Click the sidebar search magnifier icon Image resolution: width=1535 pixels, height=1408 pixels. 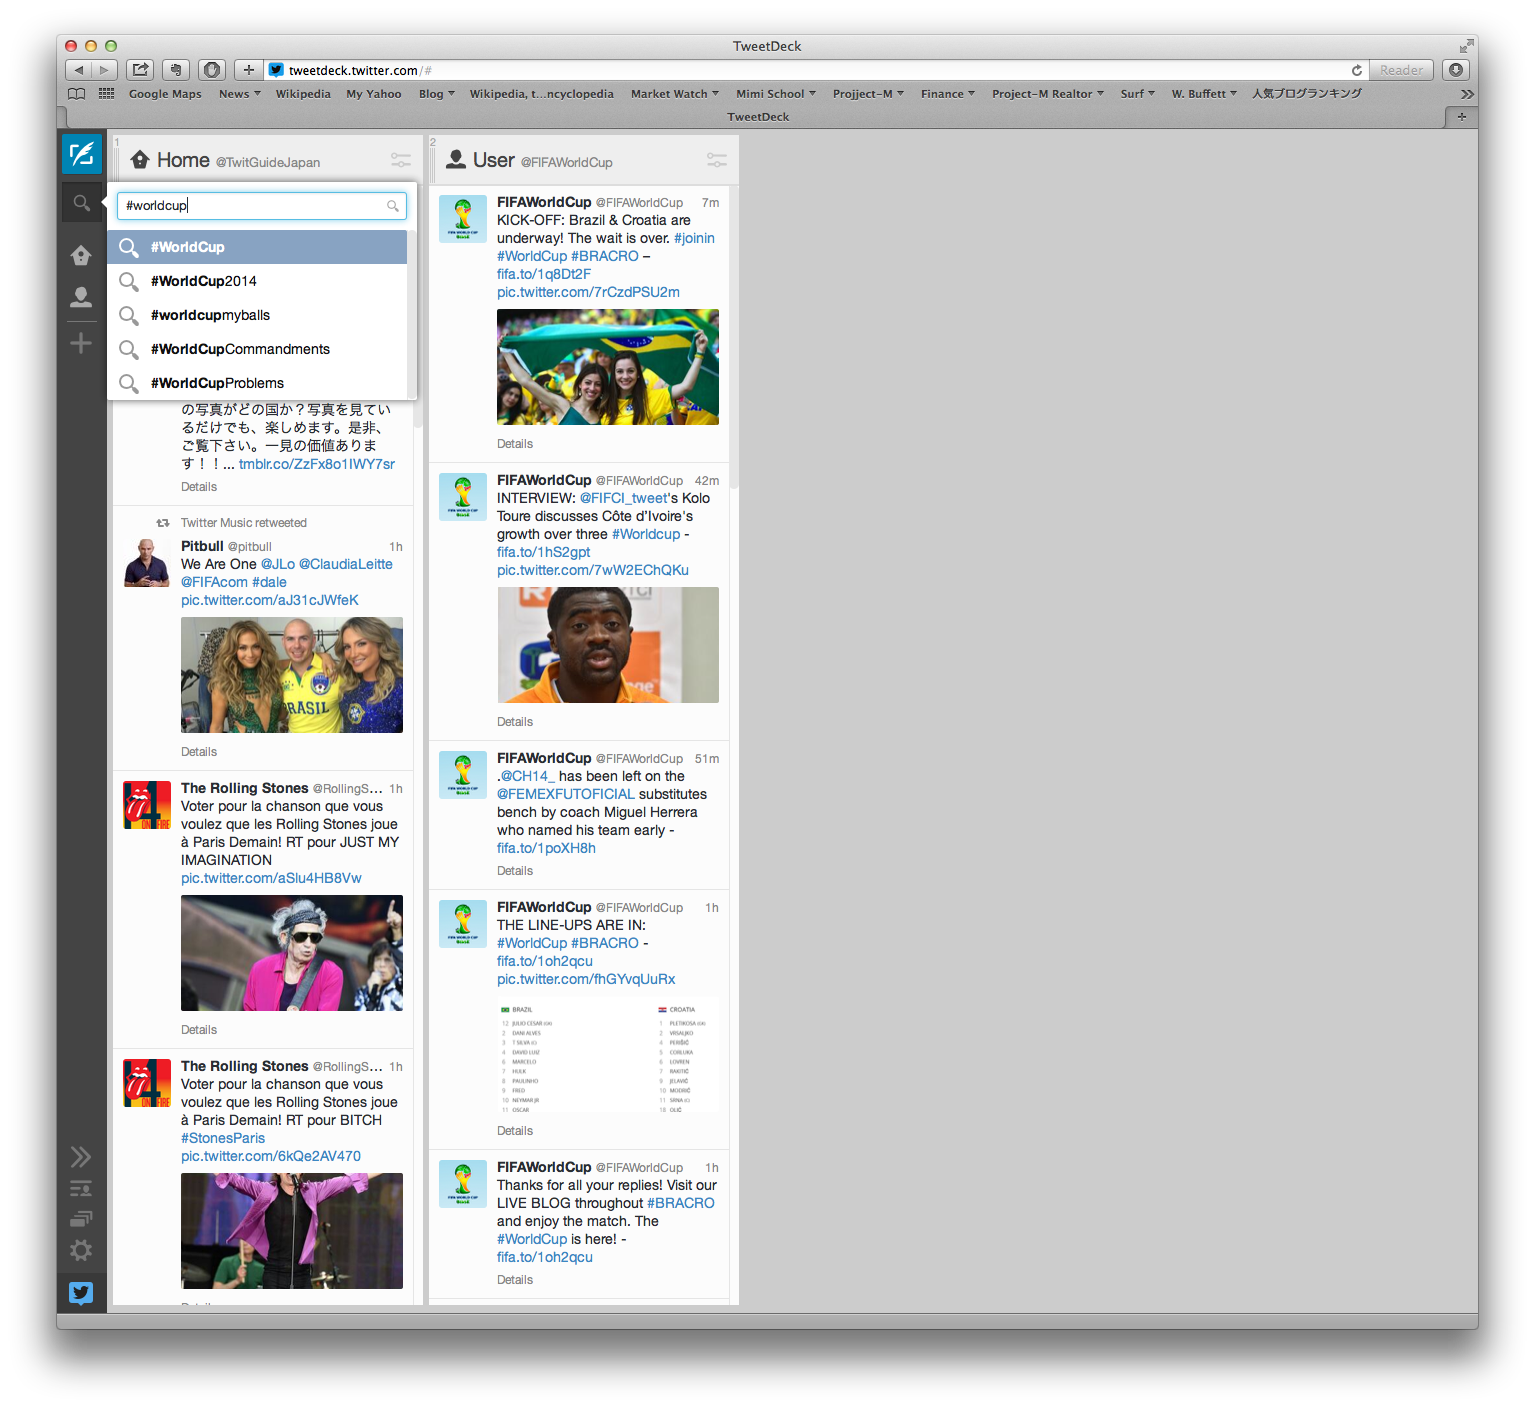click(81, 203)
